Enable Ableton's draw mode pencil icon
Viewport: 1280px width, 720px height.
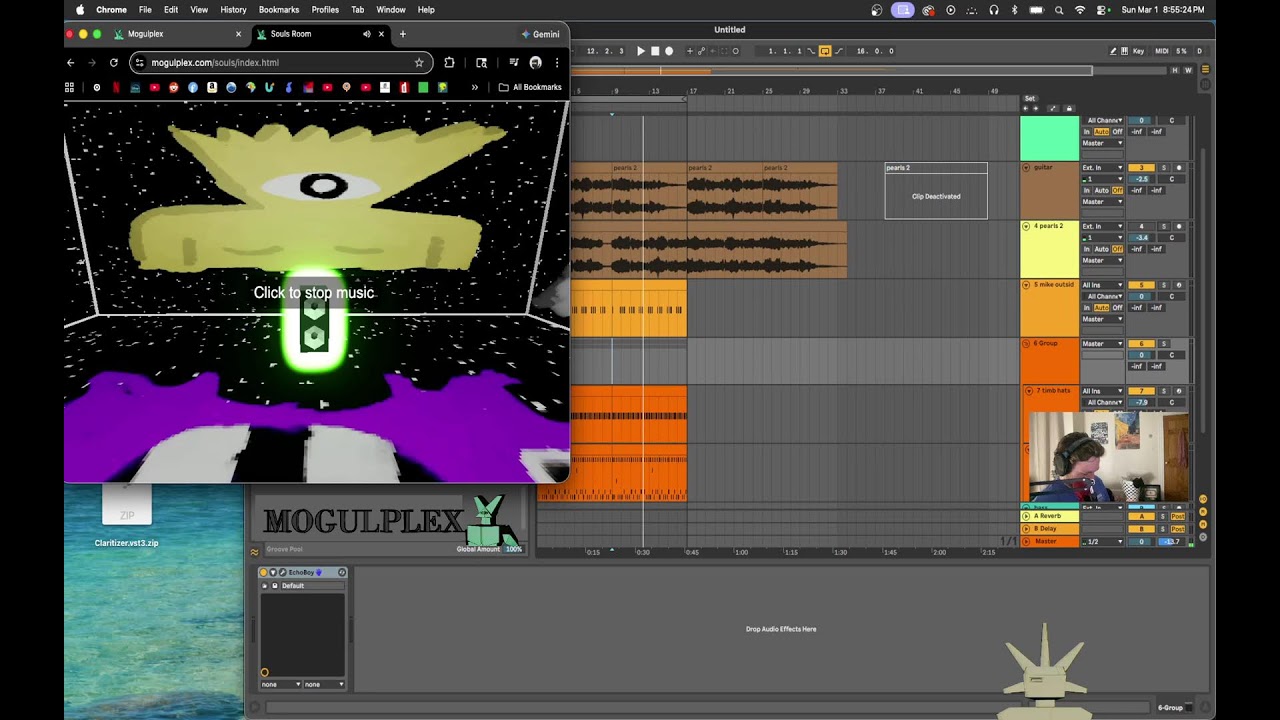tap(1113, 51)
